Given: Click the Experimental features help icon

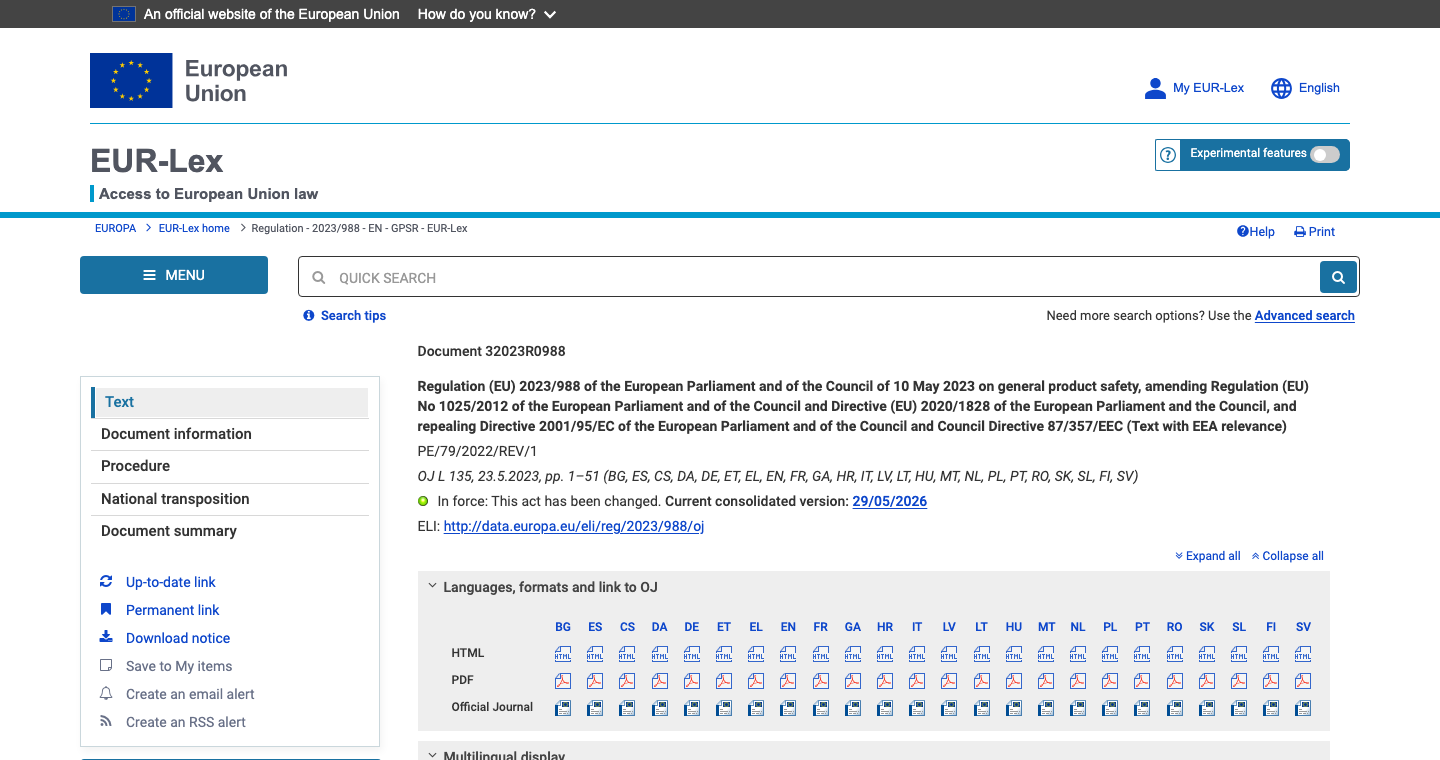Looking at the screenshot, I should point(1168,155).
